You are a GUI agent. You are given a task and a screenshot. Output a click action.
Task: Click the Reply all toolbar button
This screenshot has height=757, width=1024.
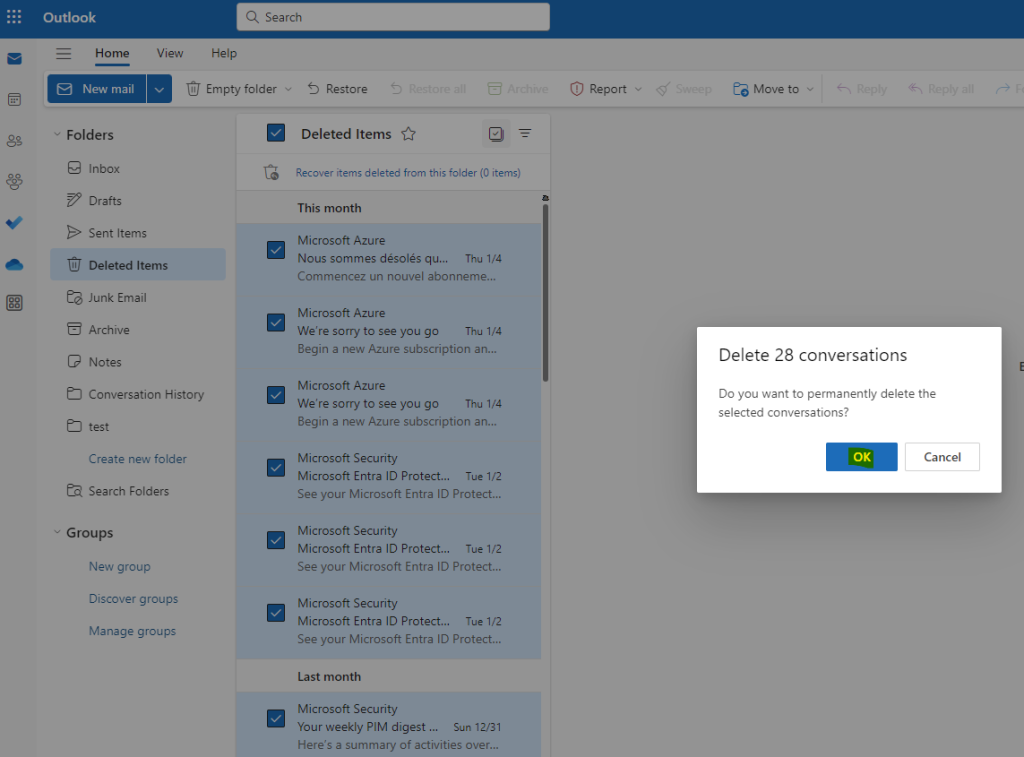click(941, 89)
